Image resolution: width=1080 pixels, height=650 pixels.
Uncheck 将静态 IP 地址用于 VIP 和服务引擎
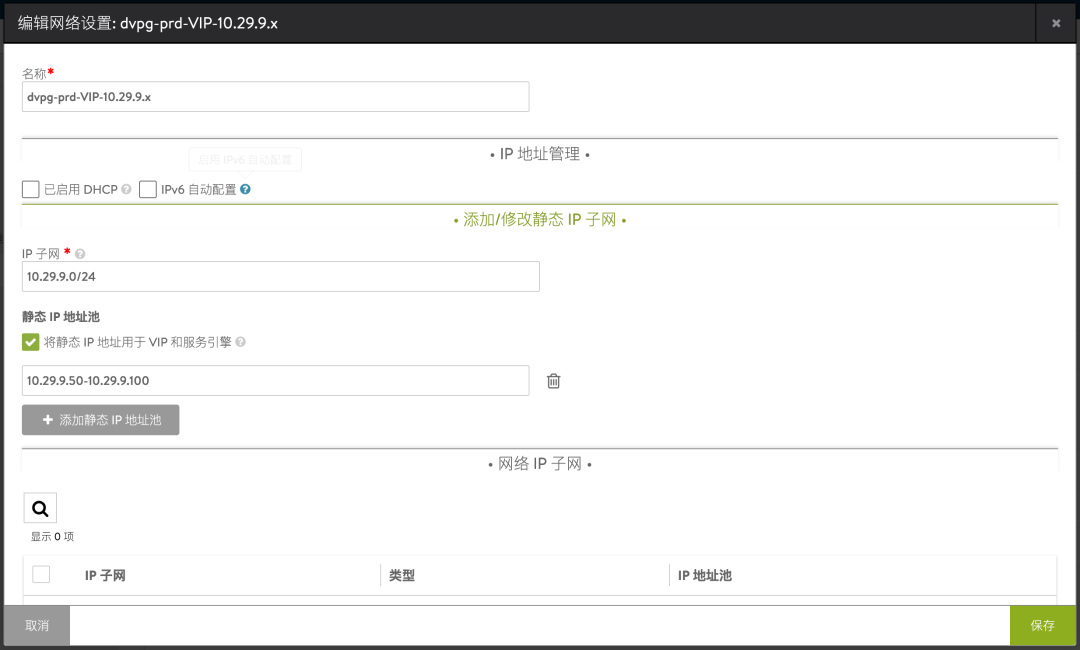[x=31, y=342]
